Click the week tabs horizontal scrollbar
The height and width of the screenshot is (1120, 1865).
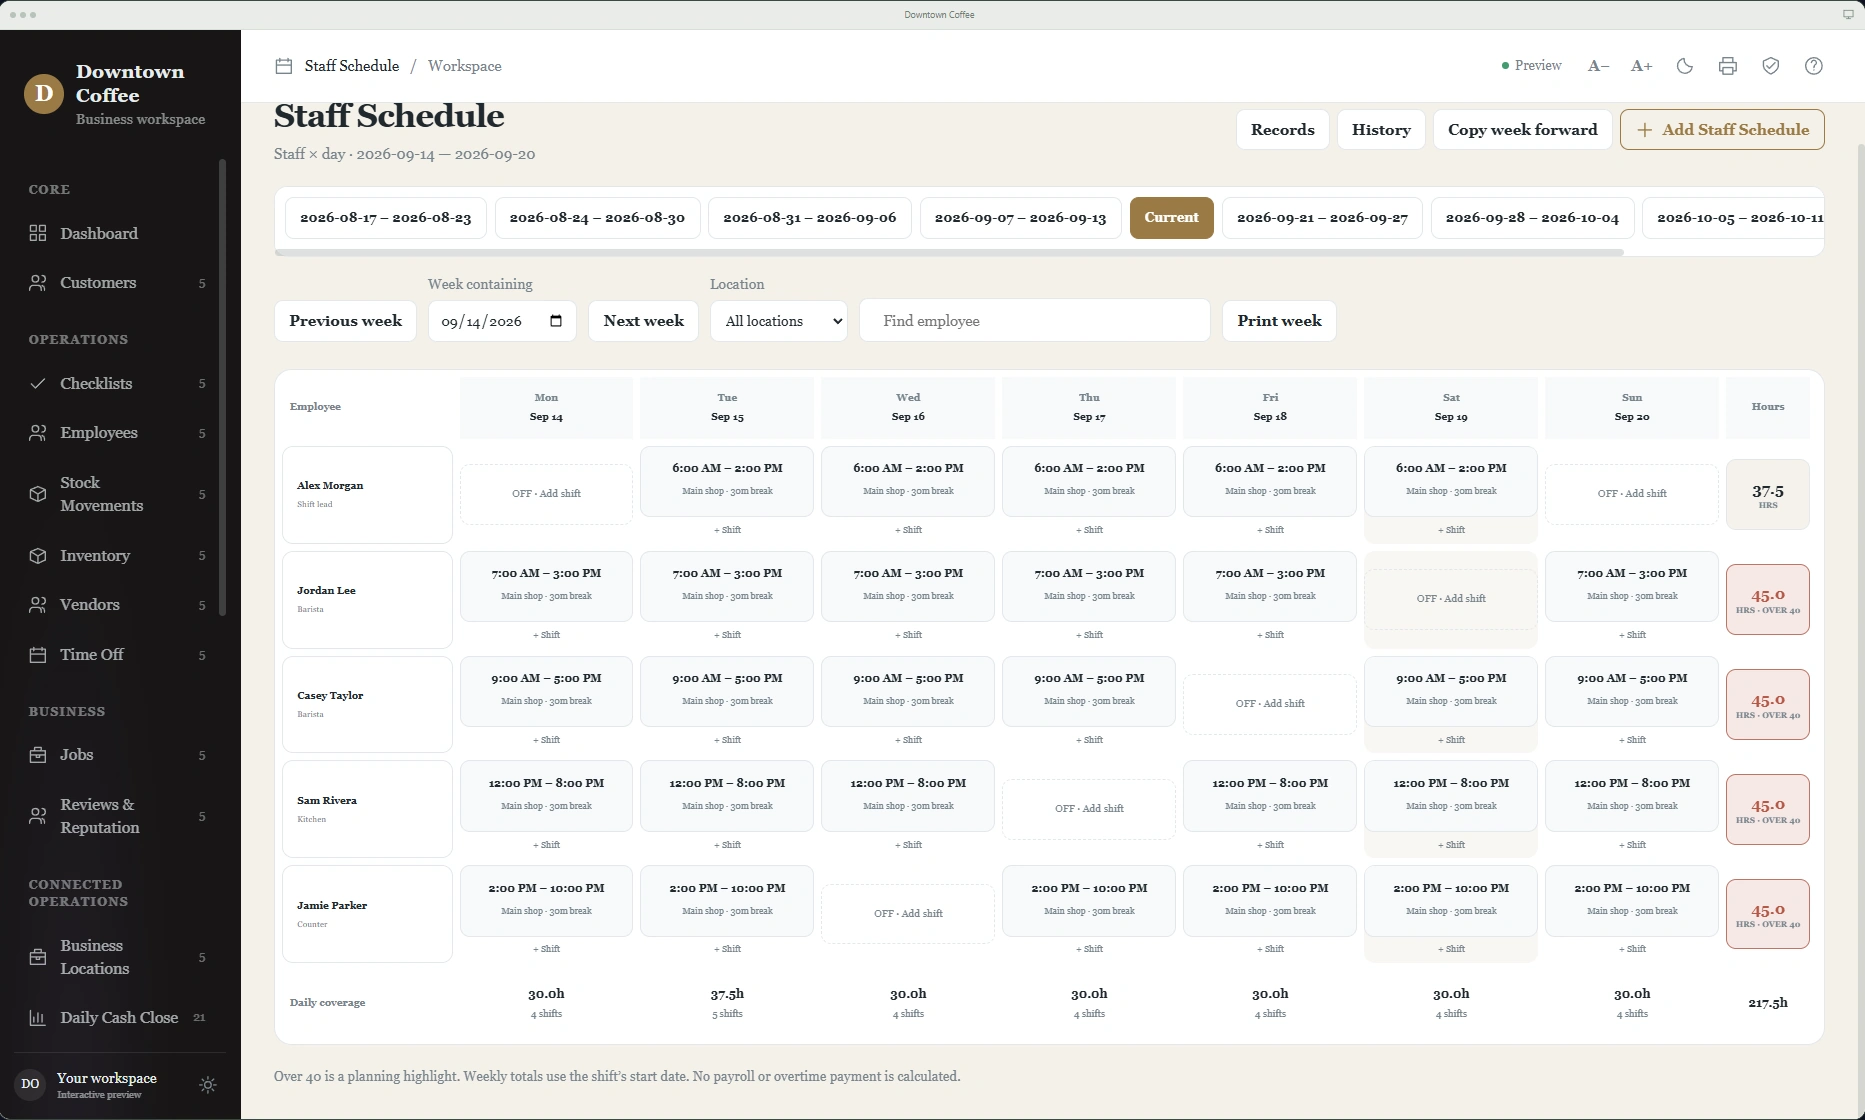click(x=949, y=253)
